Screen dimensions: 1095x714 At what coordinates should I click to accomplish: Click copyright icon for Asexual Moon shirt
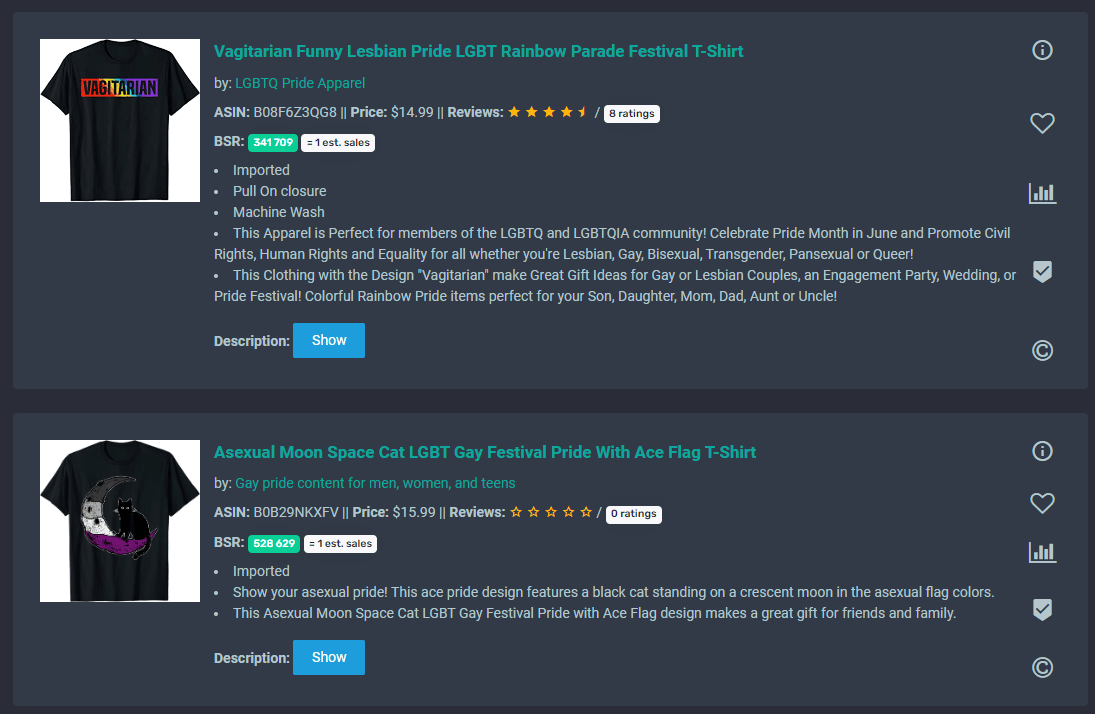point(1042,668)
